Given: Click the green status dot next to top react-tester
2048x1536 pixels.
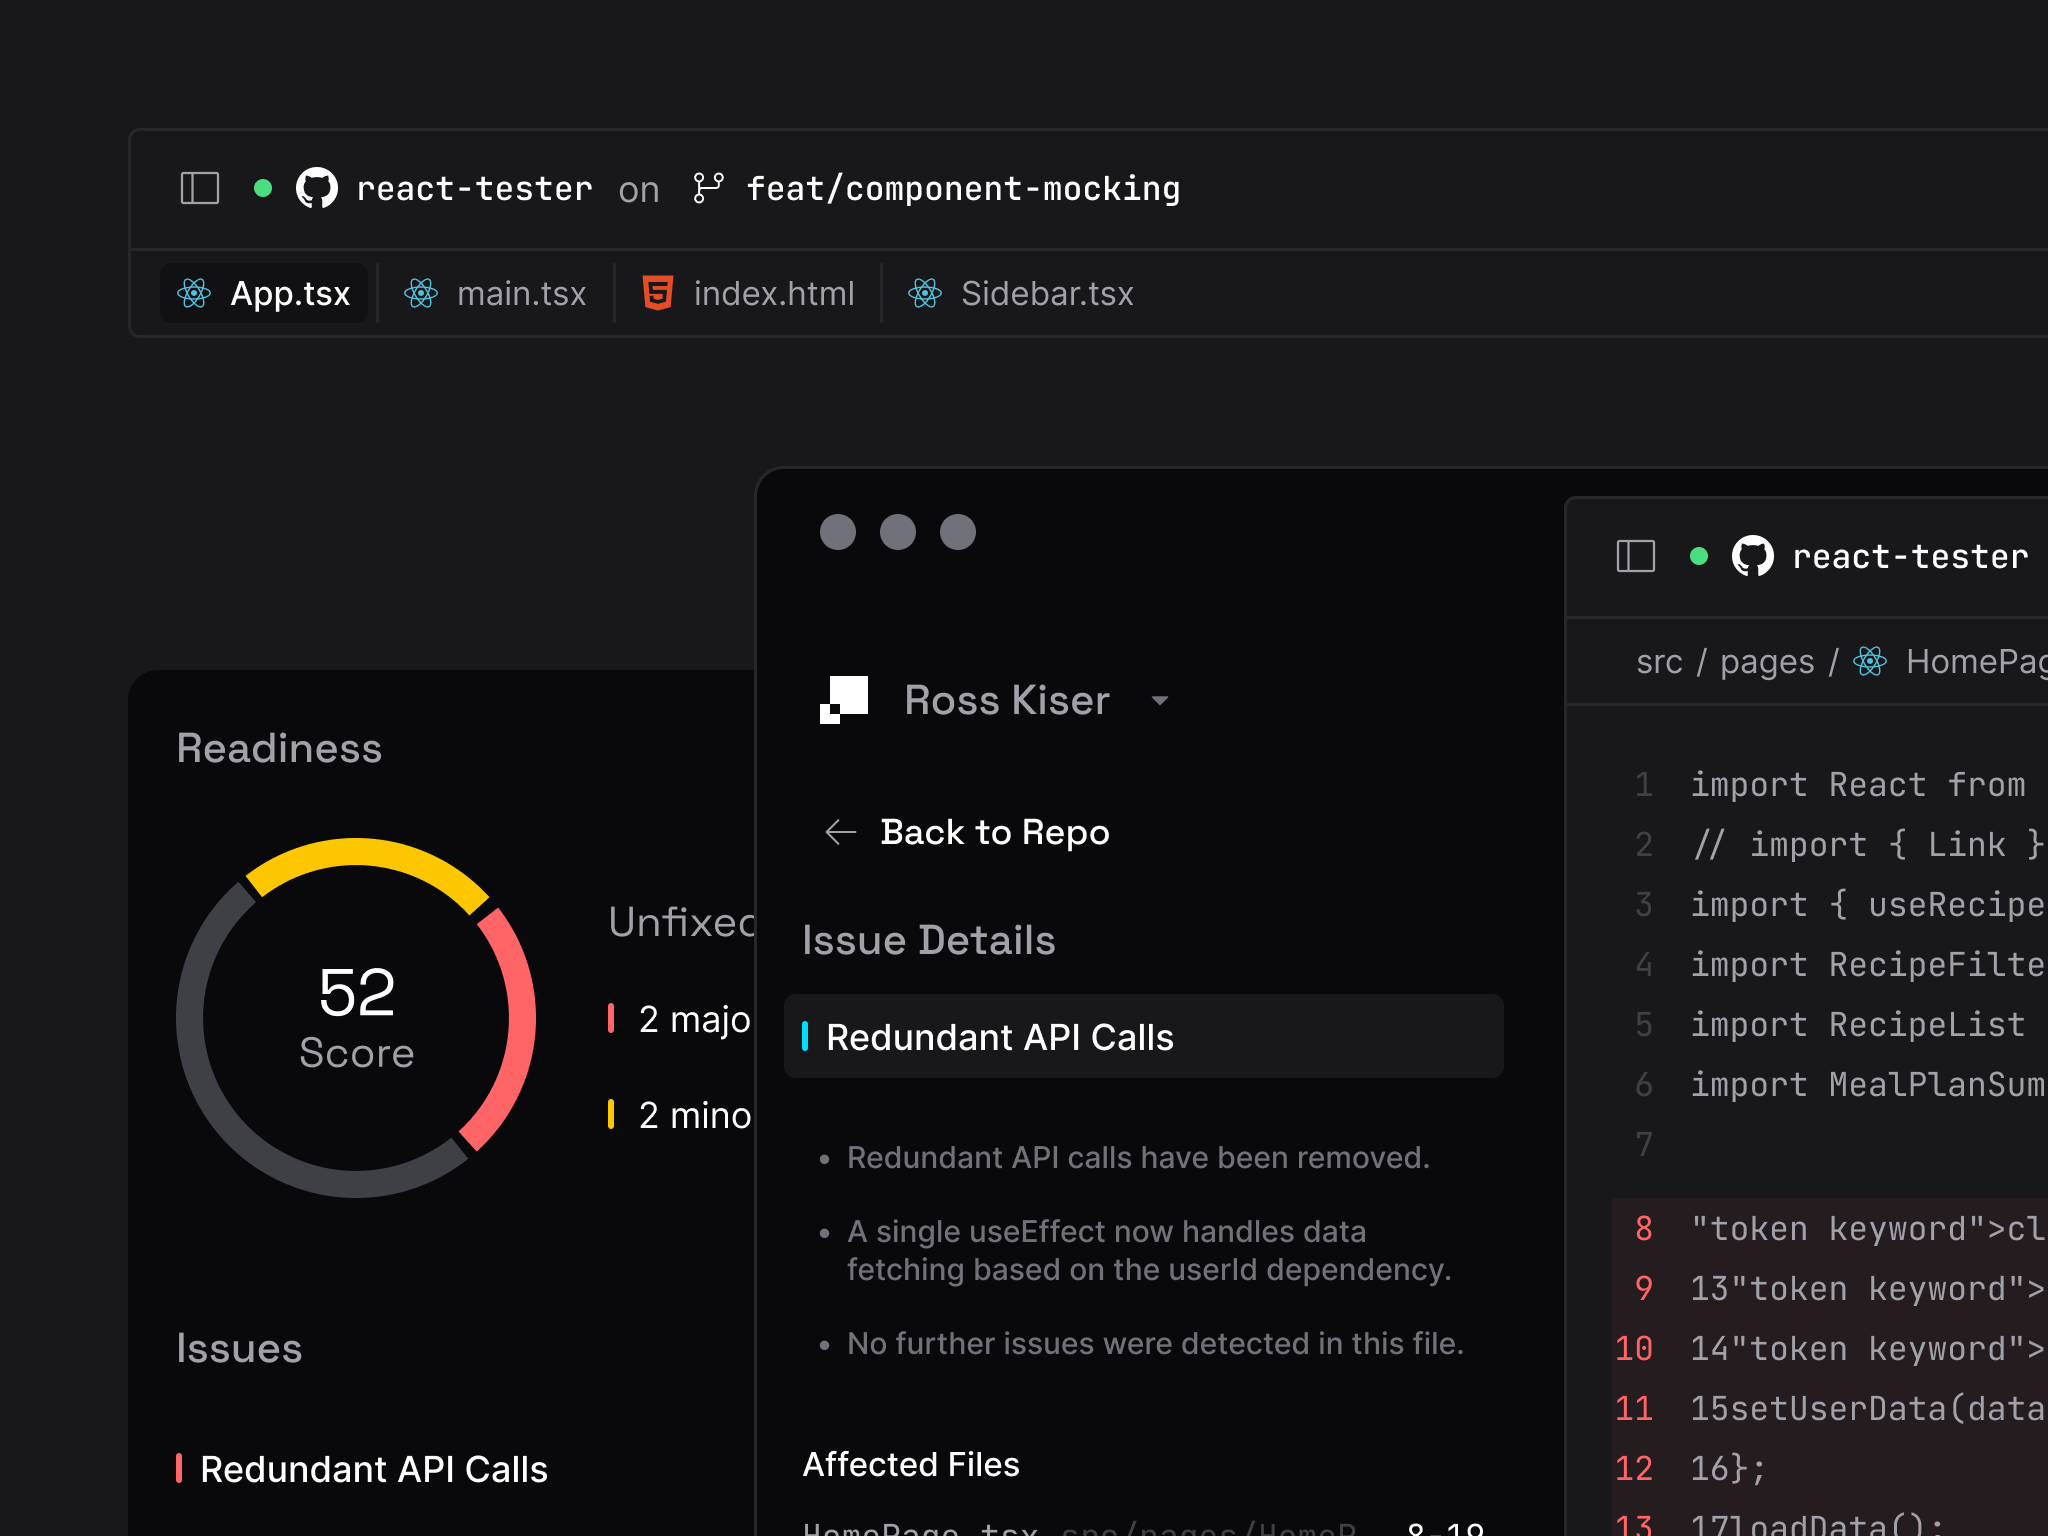Looking at the screenshot, I should (x=263, y=188).
